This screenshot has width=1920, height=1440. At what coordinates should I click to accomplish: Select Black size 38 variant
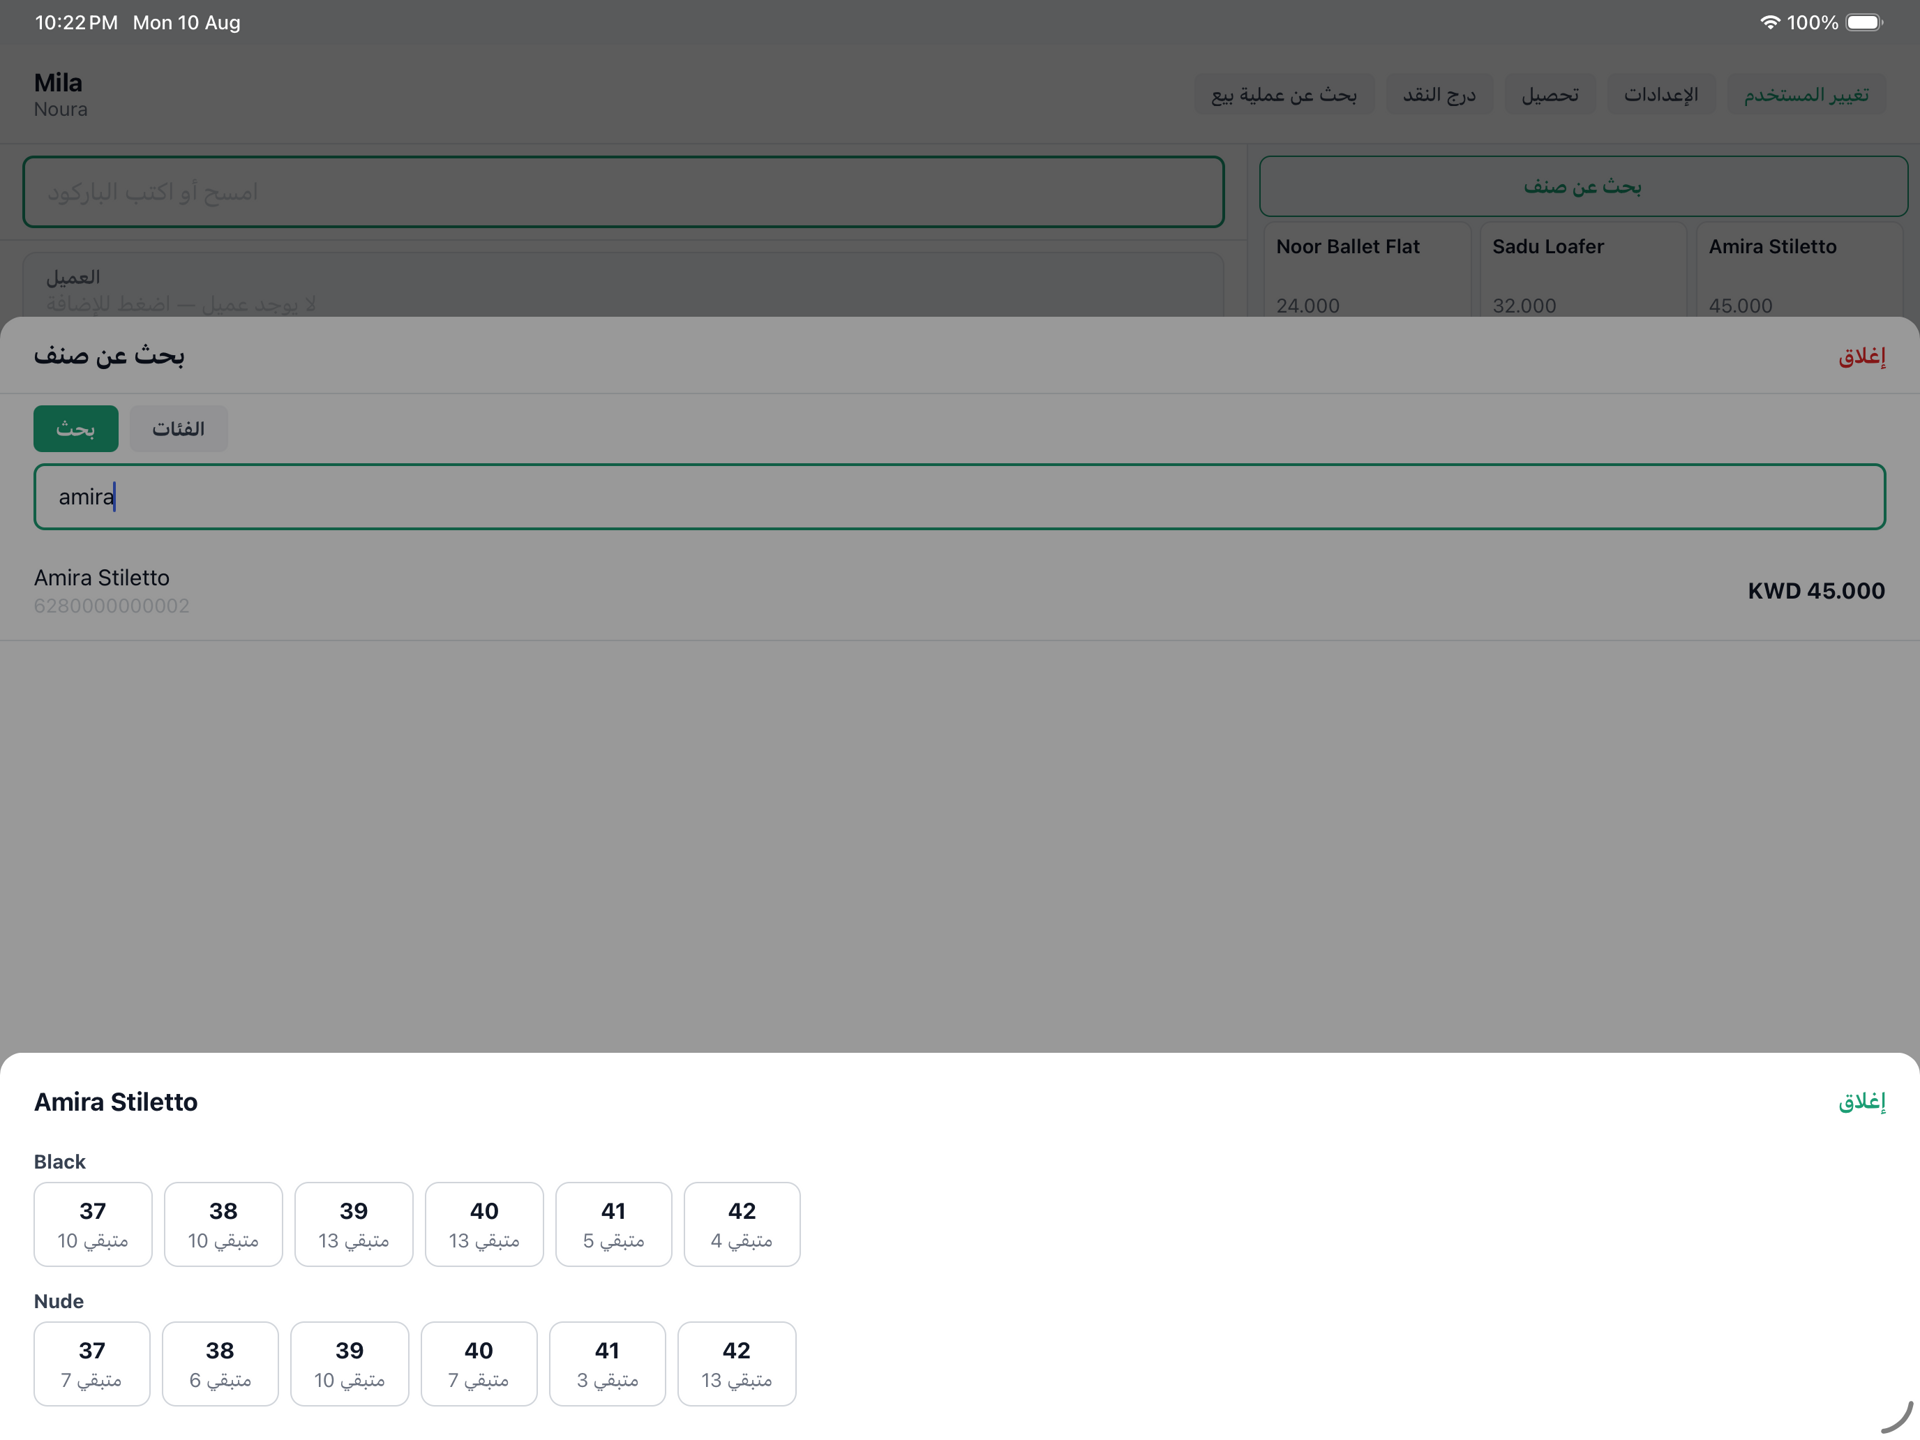[223, 1224]
